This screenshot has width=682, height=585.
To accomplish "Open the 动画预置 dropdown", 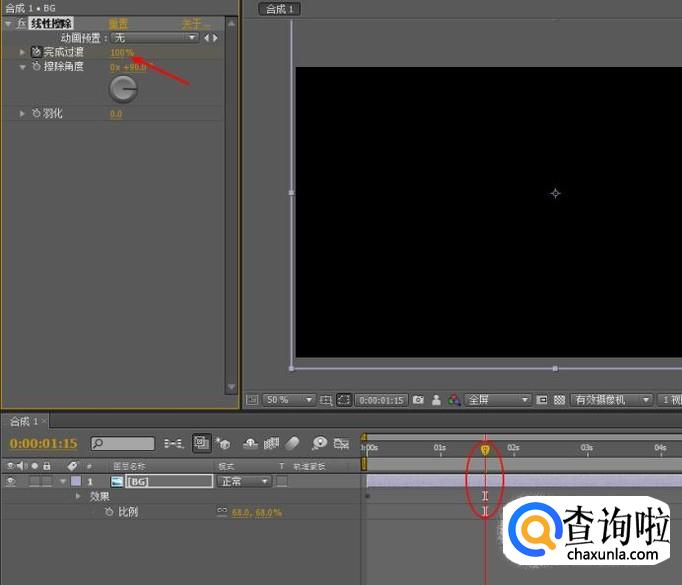I will pyautogui.click(x=154, y=38).
